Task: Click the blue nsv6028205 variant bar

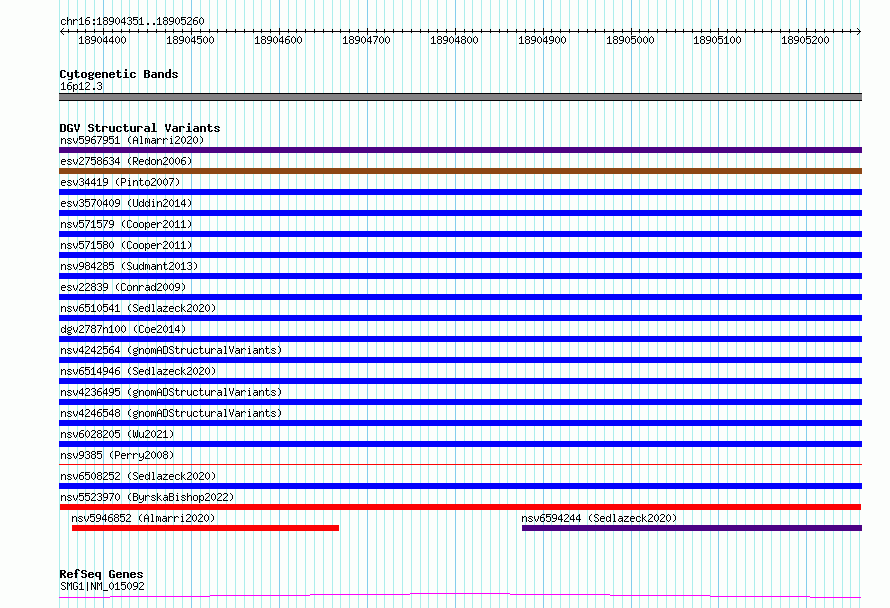Action: pyautogui.click(x=460, y=444)
